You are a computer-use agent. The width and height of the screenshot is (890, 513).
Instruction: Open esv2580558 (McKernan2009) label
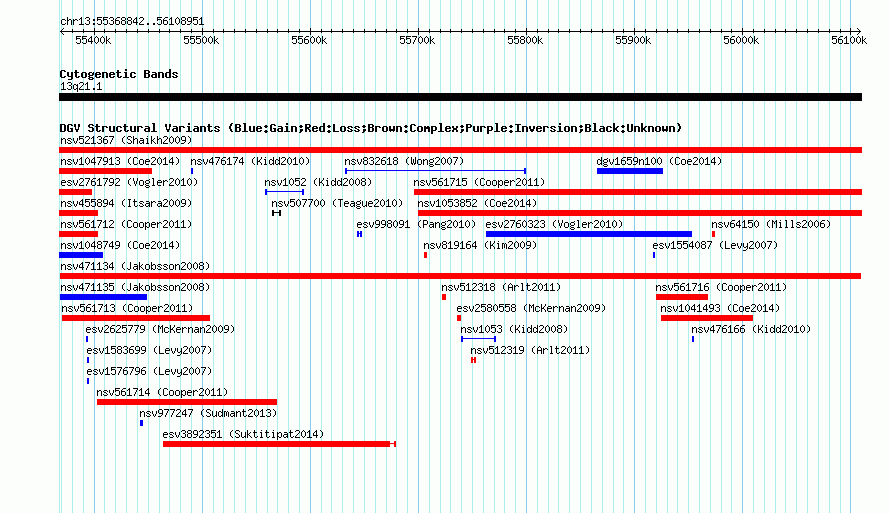pos(531,308)
